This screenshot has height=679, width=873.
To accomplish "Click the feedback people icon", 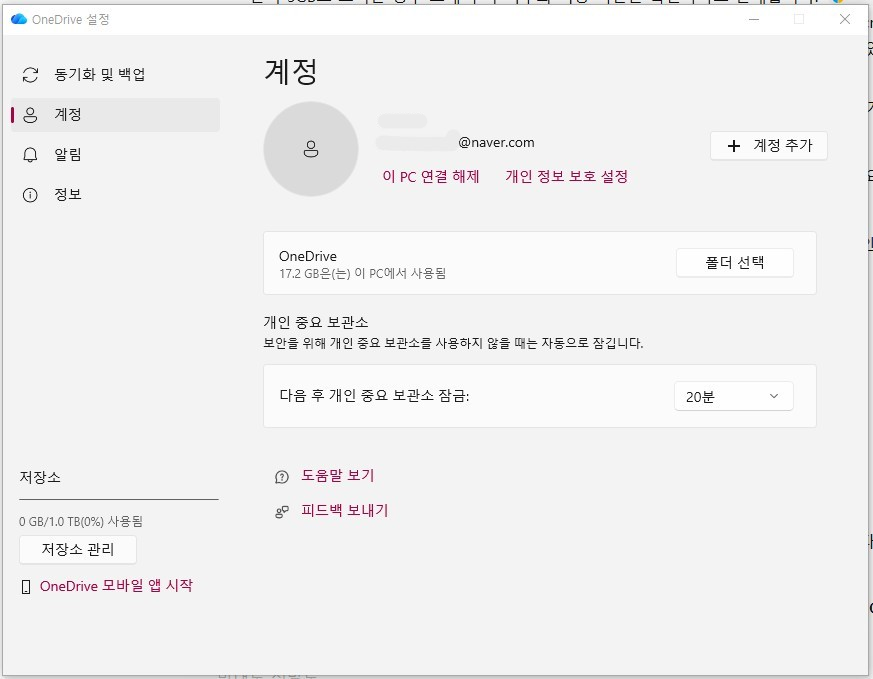I will [282, 511].
